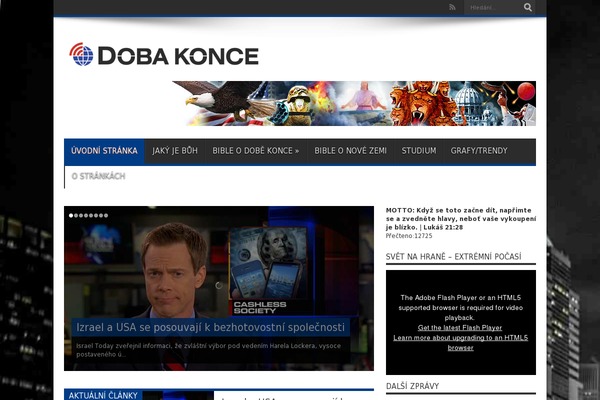
Task: Go to Úvodní stránka tab
Action: coord(104,151)
